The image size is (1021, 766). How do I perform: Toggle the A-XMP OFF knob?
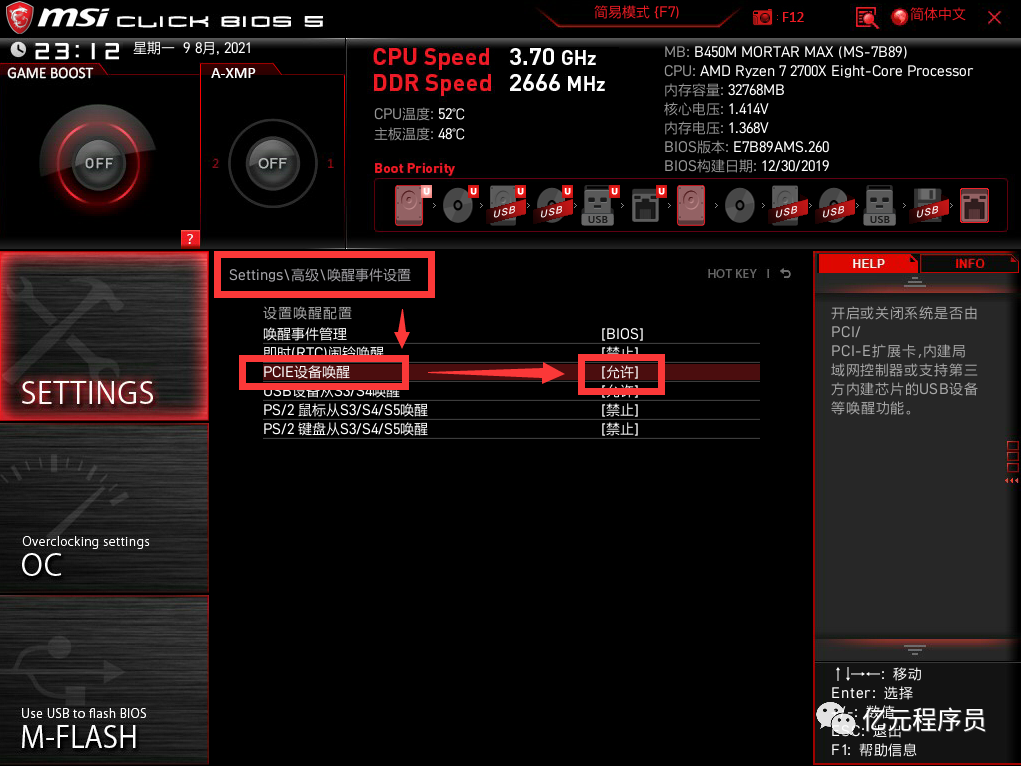point(272,163)
